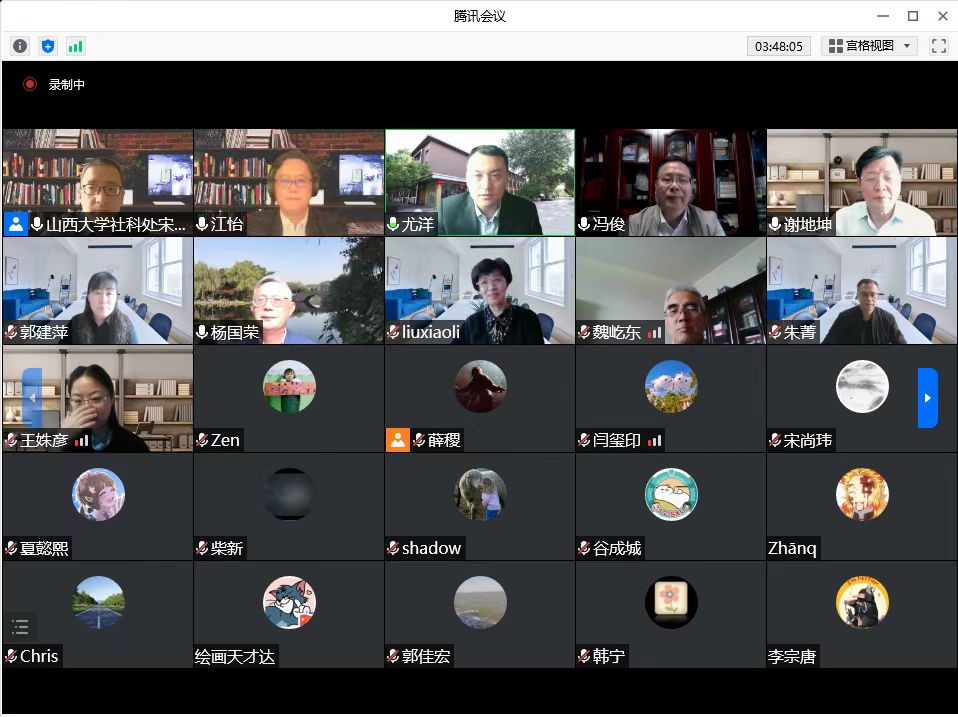Go to next page with the right arrow

pos(927,398)
